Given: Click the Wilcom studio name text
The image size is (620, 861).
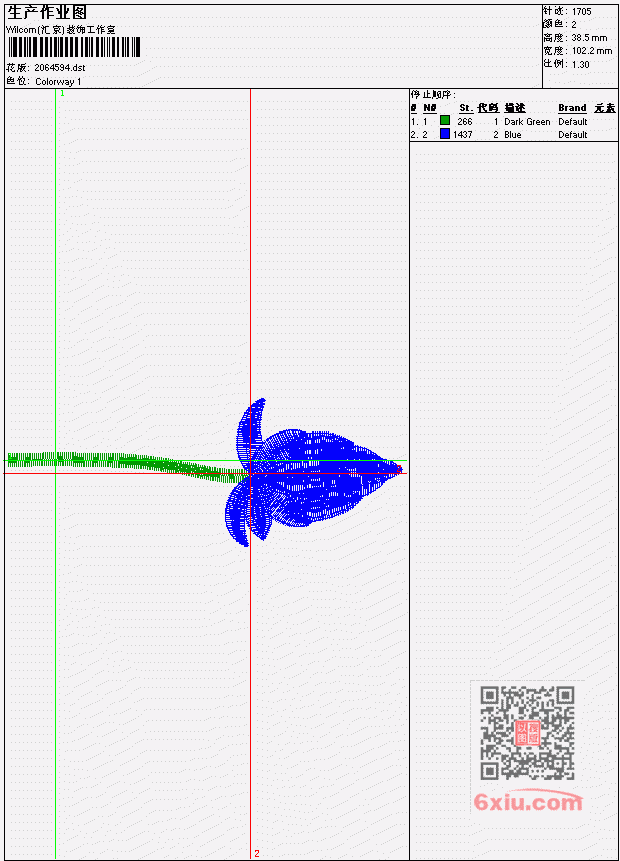Looking at the screenshot, I should (x=61, y=30).
